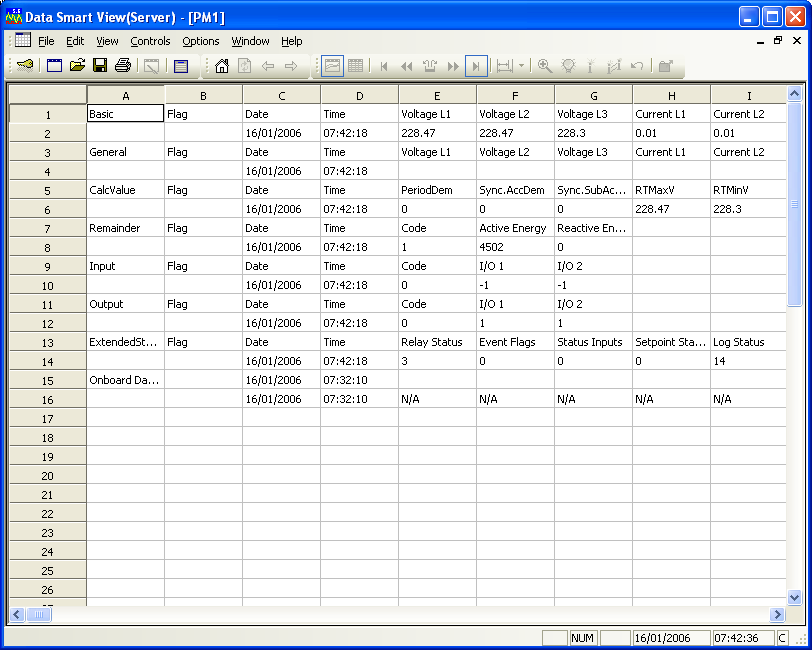The height and width of the screenshot is (650, 812).
Task: Switch to graph view icon
Action: pos(332,66)
